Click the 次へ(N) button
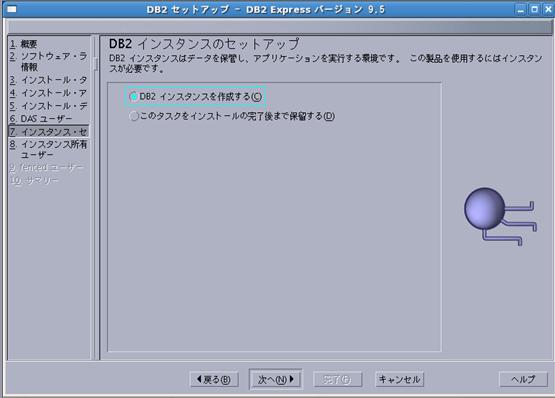Screen dimensions: 555x398 click(276, 379)
